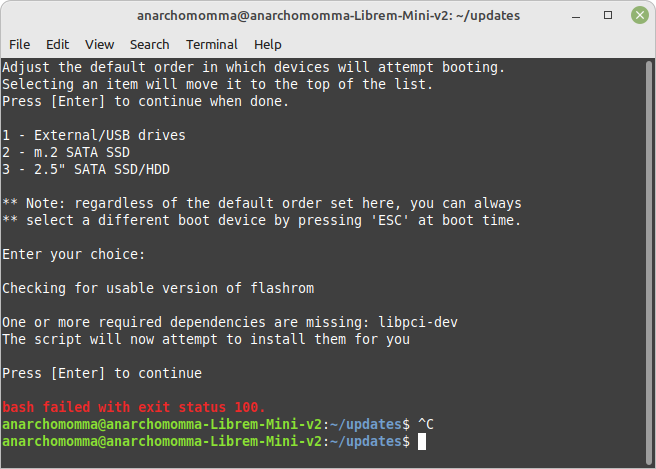Click 'Checking for usable version of flashrom' text
This screenshot has height=469, width=656.
pos(158,288)
